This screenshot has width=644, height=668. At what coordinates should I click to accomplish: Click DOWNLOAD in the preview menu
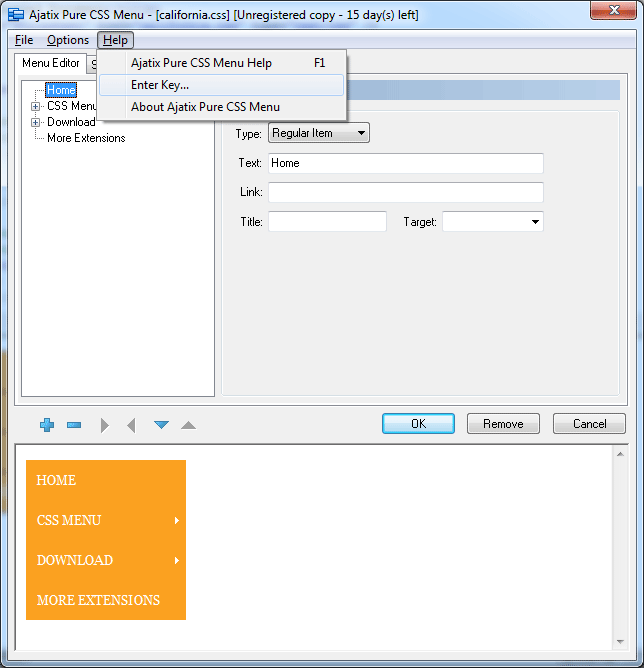(x=106, y=560)
